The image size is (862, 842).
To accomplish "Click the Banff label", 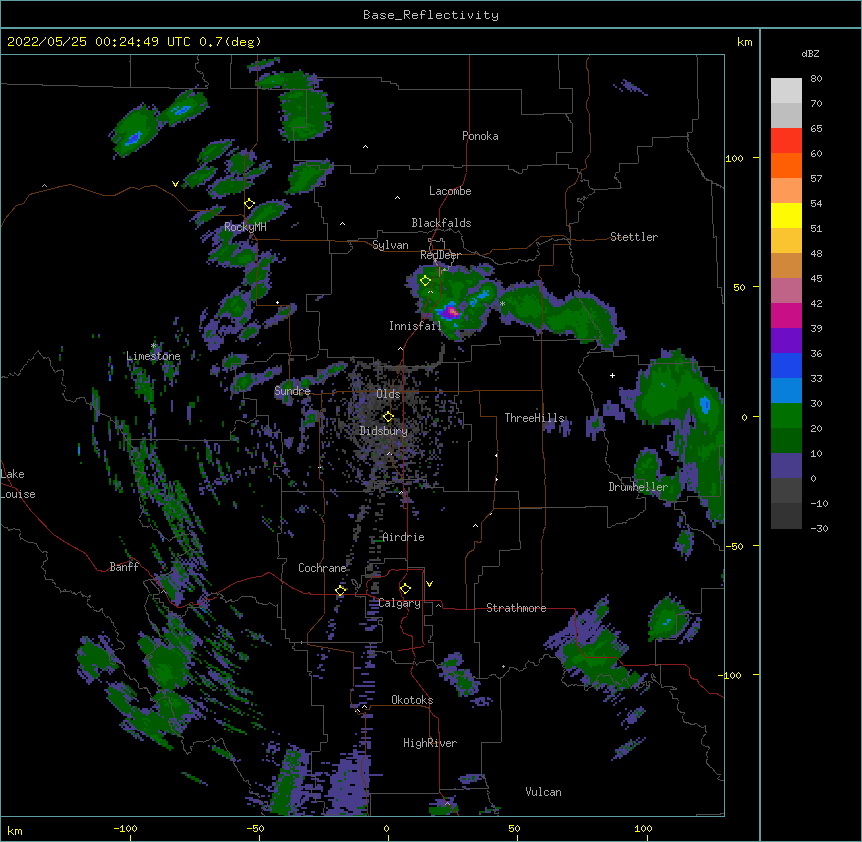I will 124,567.
